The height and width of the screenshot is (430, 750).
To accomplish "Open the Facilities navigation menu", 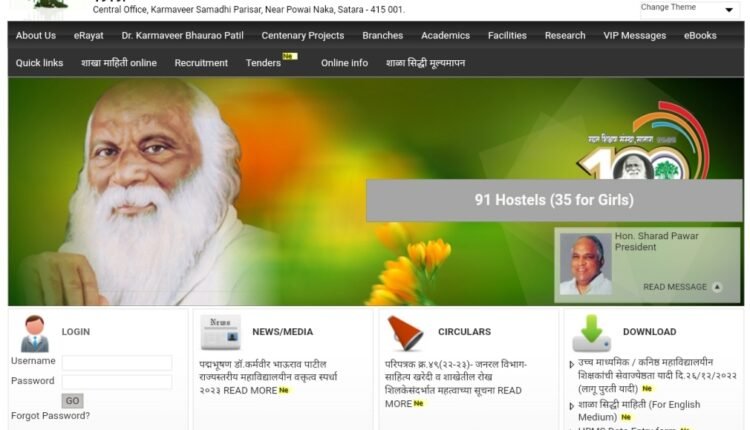I will [507, 36].
